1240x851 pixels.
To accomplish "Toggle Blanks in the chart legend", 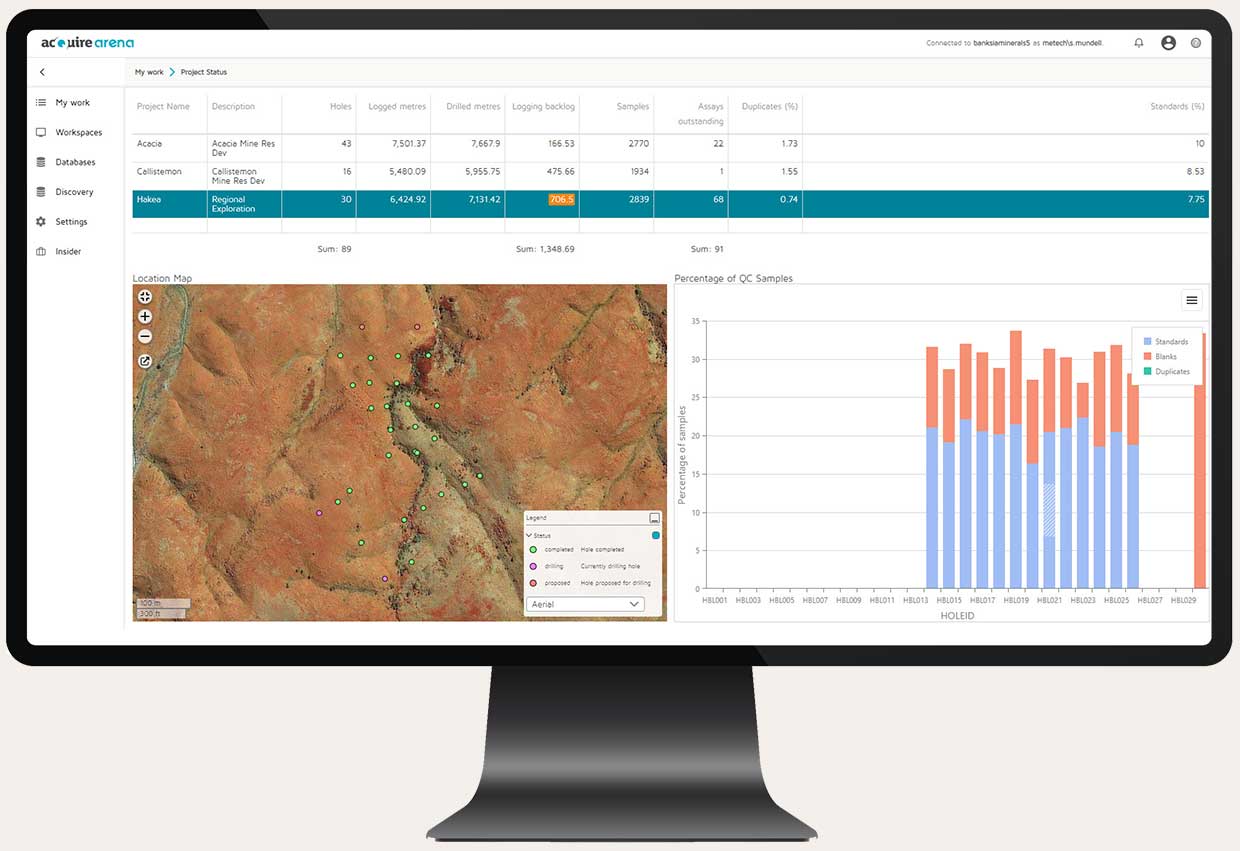I will point(1164,356).
